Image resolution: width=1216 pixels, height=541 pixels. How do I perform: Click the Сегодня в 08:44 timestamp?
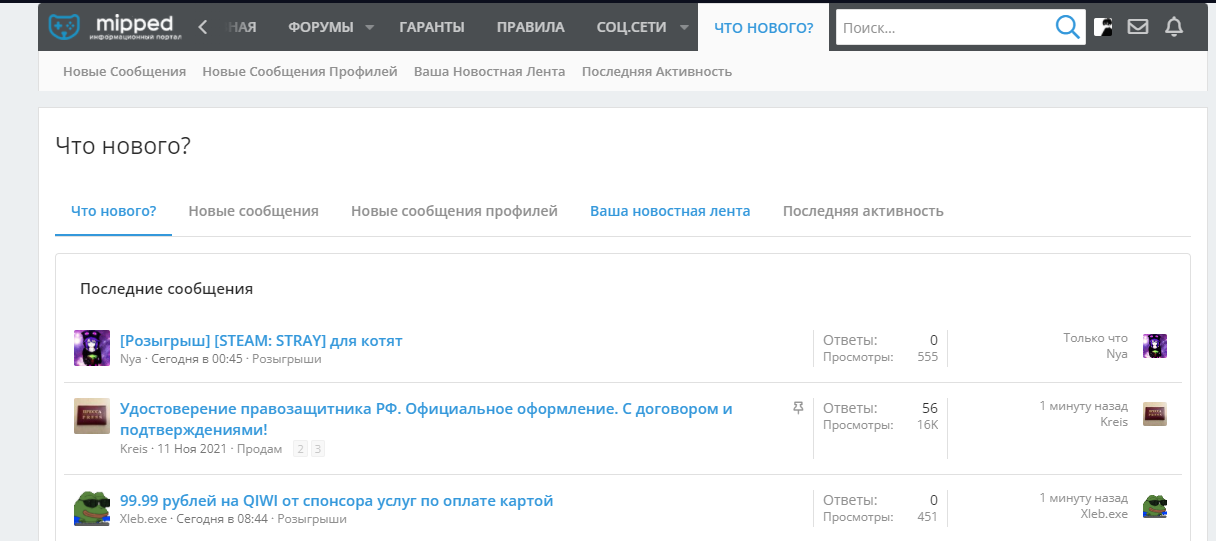[222, 518]
